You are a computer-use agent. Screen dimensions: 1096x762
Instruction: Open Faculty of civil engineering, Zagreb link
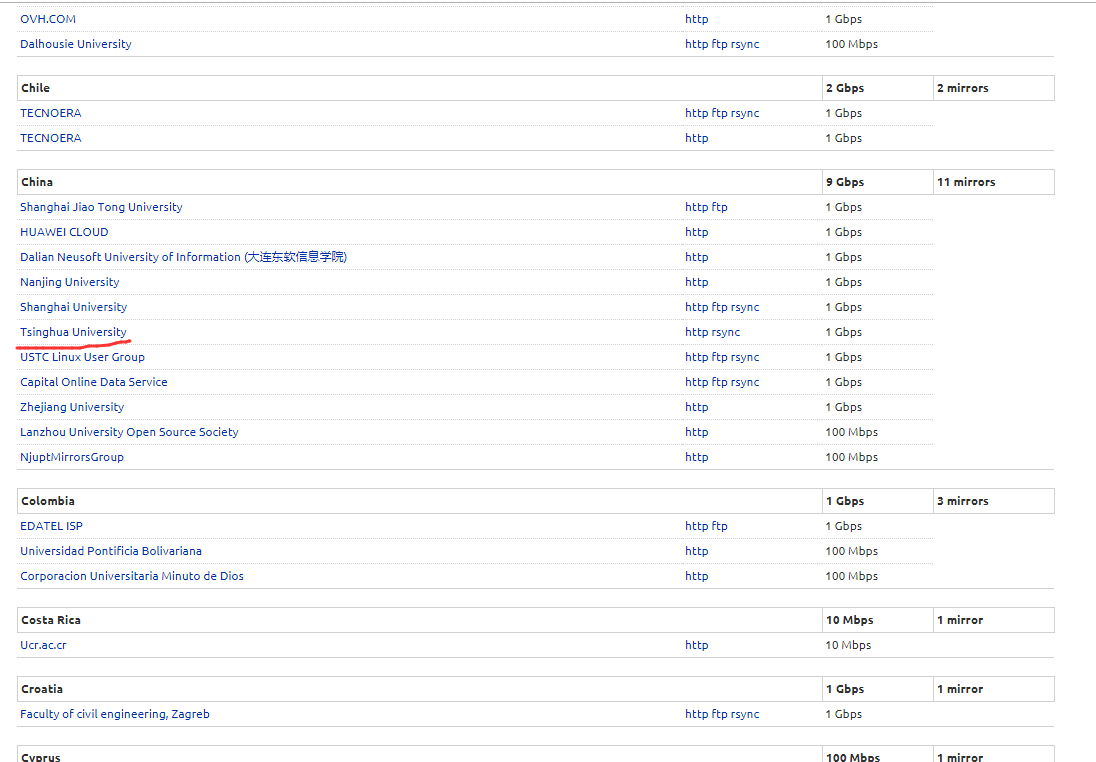[115, 714]
